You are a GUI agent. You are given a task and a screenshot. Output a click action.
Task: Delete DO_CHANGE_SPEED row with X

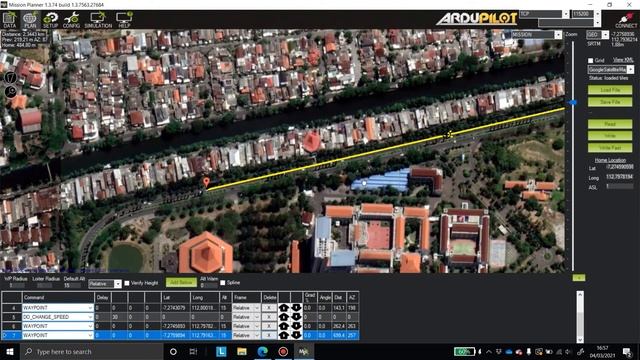(269, 317)
